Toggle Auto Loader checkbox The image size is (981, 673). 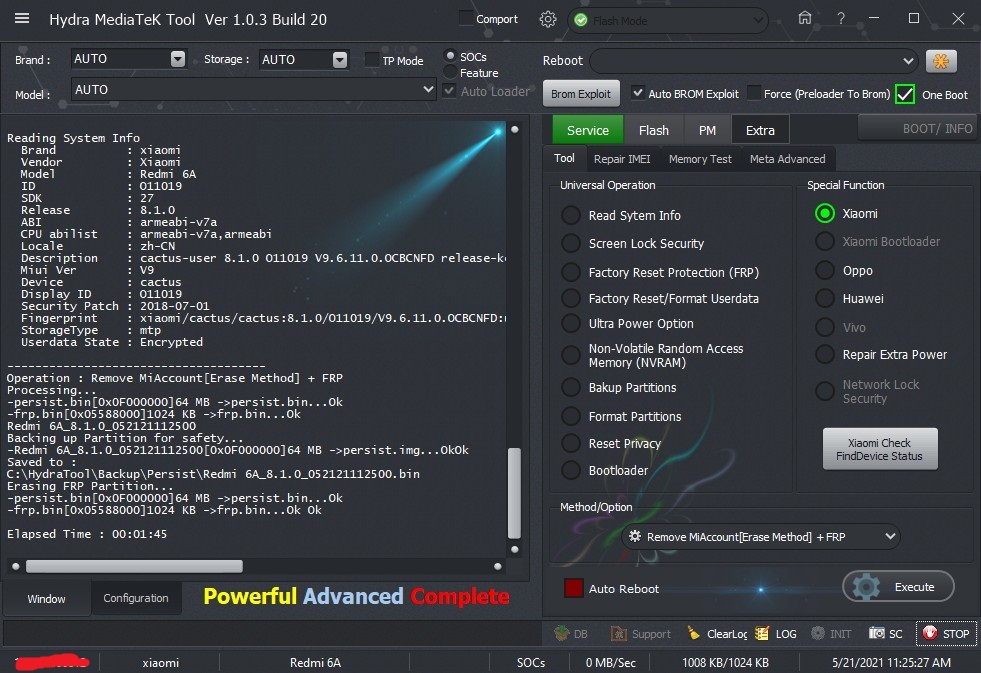449,91
